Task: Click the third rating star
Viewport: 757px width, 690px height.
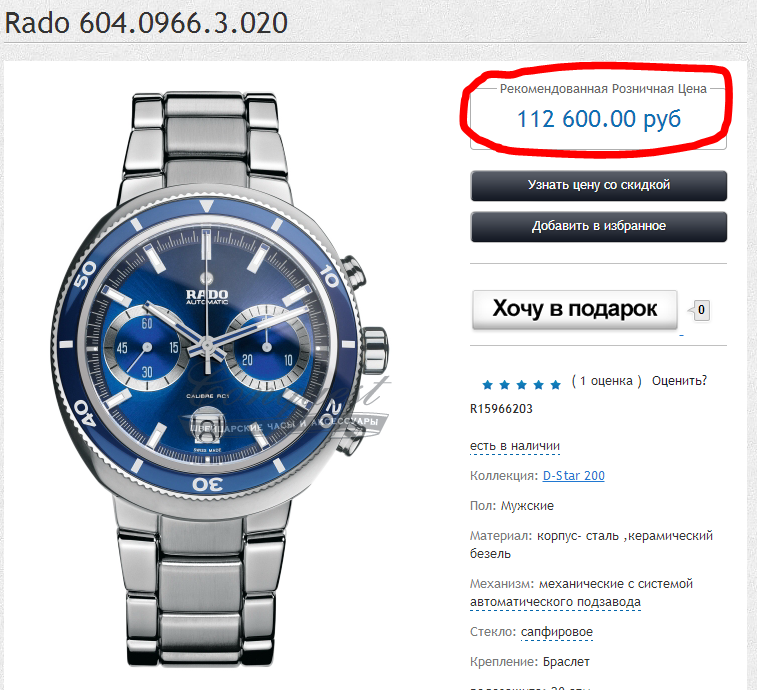Action: click(521, 384)
